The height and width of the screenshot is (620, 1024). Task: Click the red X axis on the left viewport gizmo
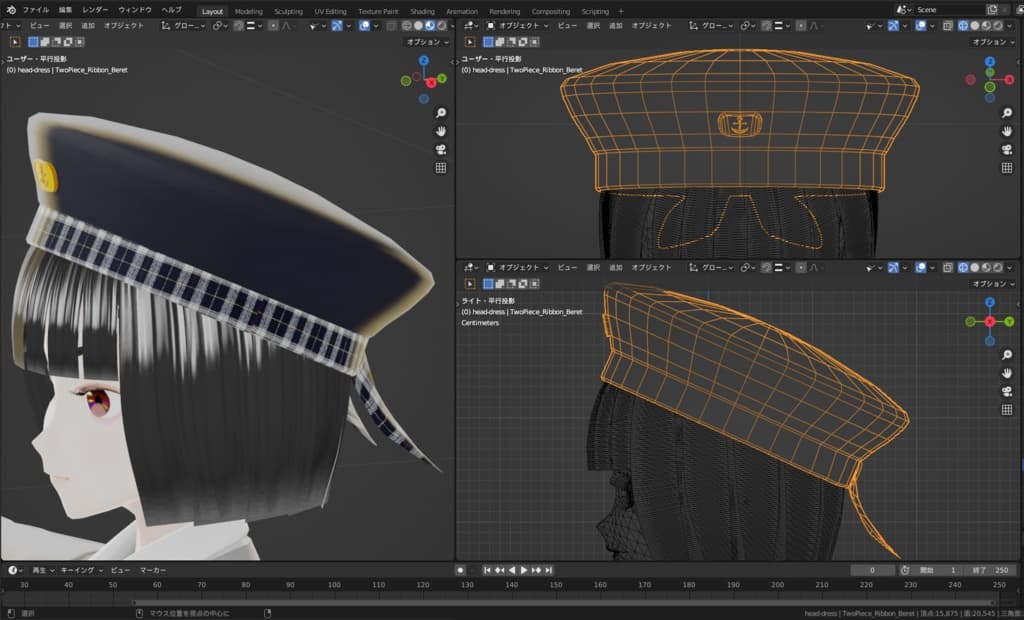click(x=431, y=80)
